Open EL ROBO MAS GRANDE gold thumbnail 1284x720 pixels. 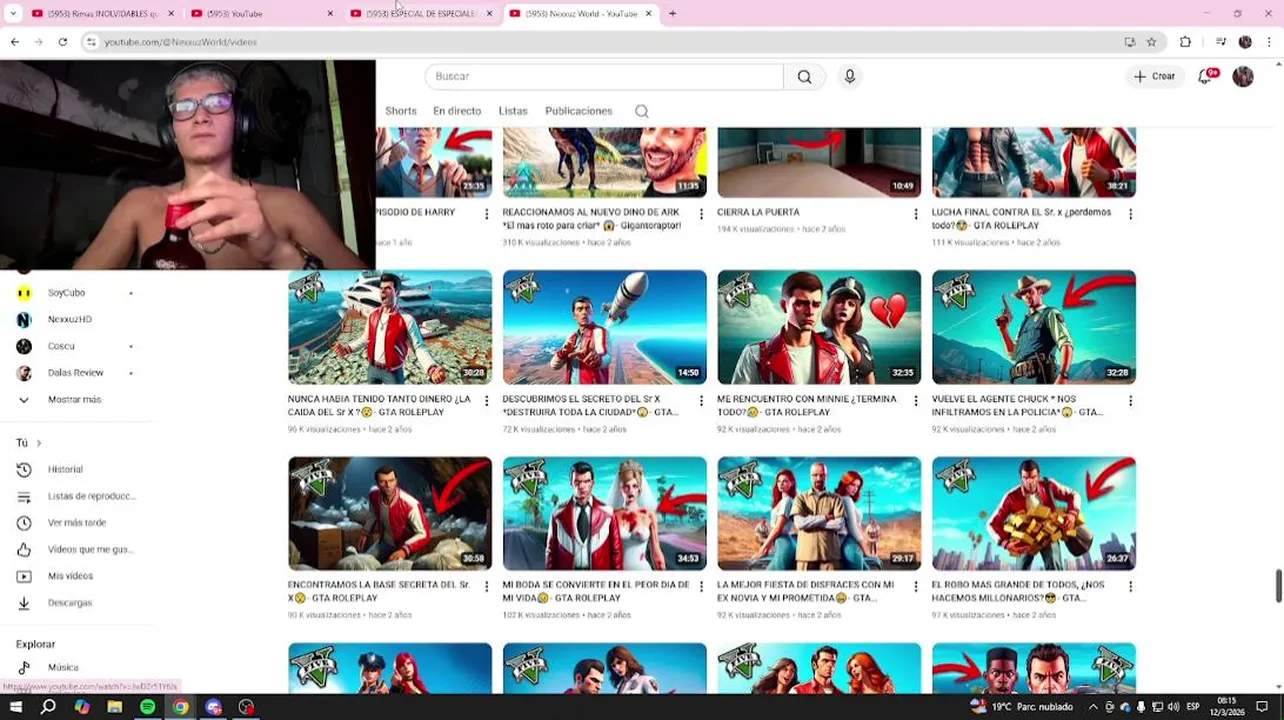click(x=1033, y=514)
